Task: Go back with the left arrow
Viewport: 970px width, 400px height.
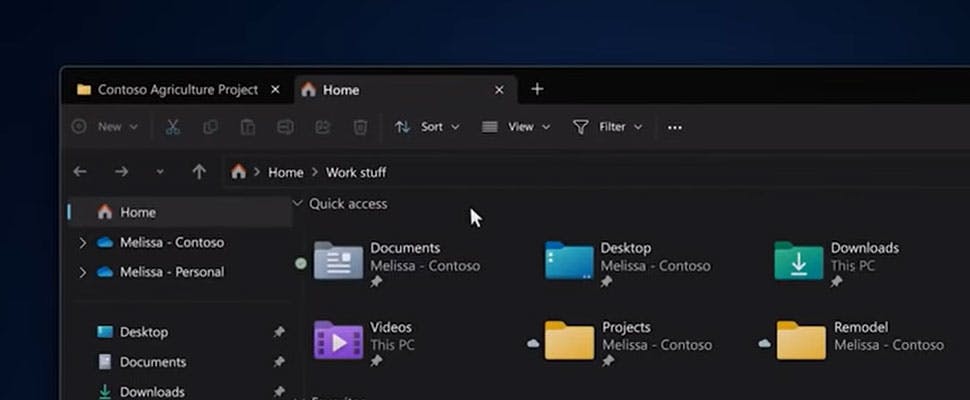Action: click(x=80, y=172)
